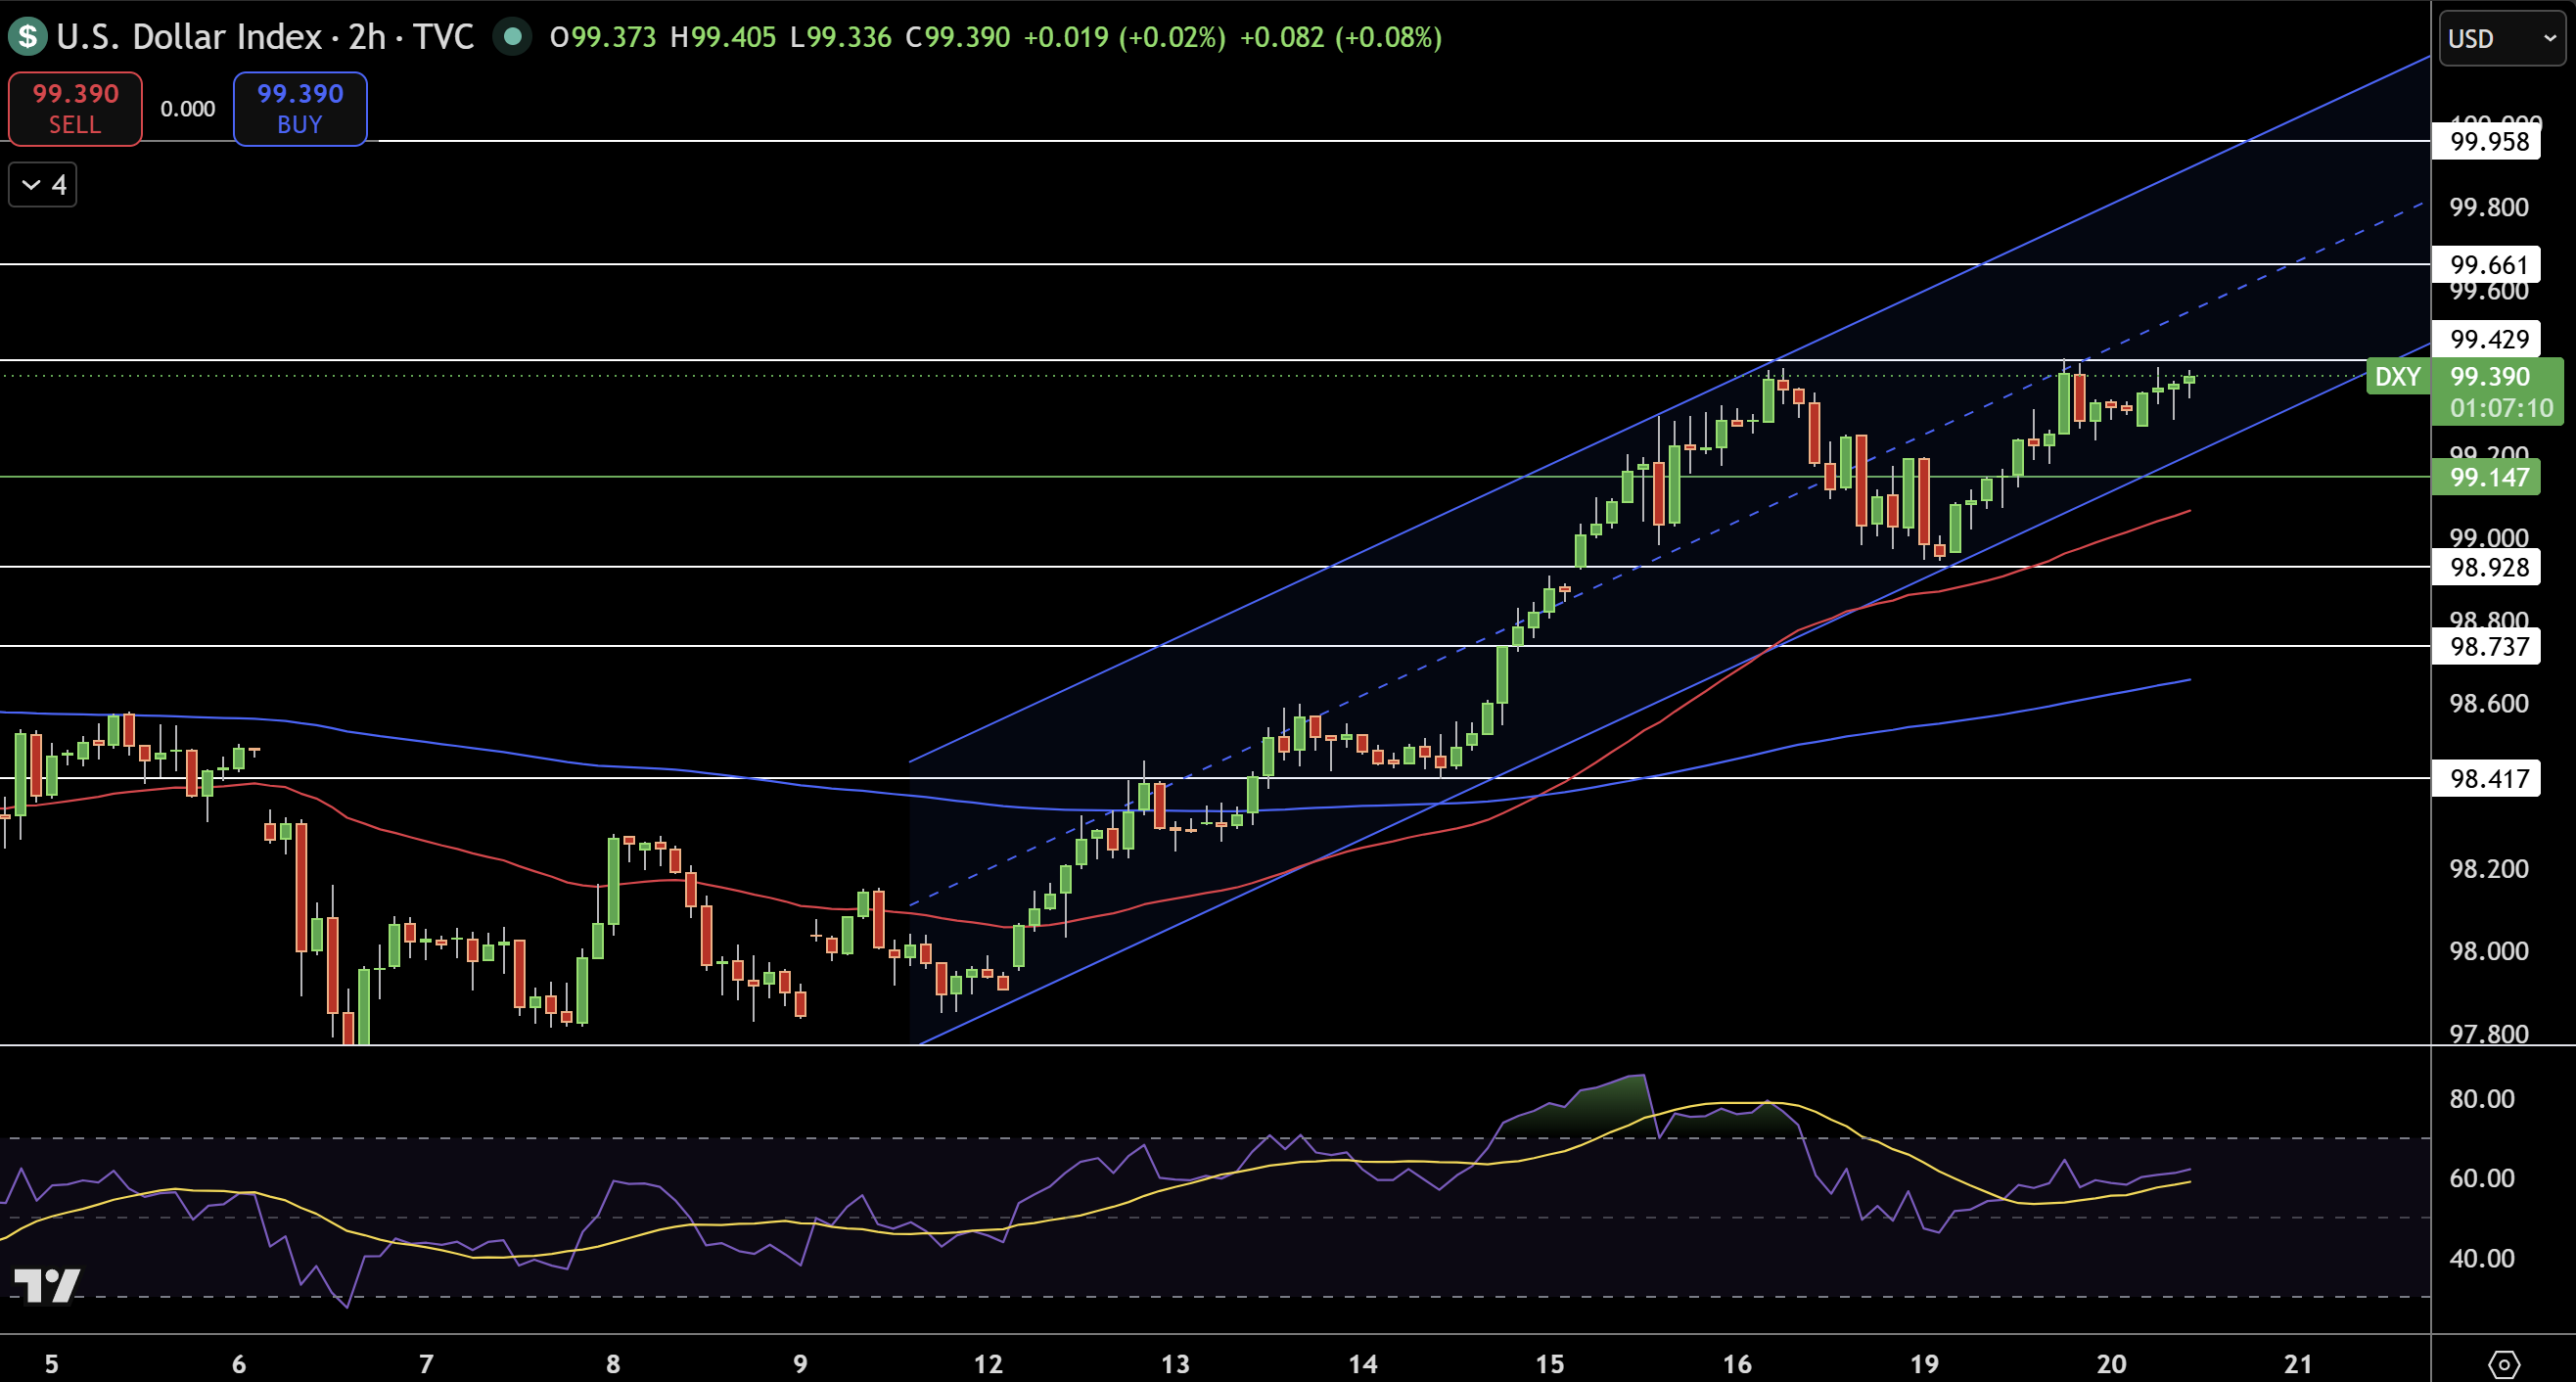Click the 98.000 price scale label

[2488, 950]
